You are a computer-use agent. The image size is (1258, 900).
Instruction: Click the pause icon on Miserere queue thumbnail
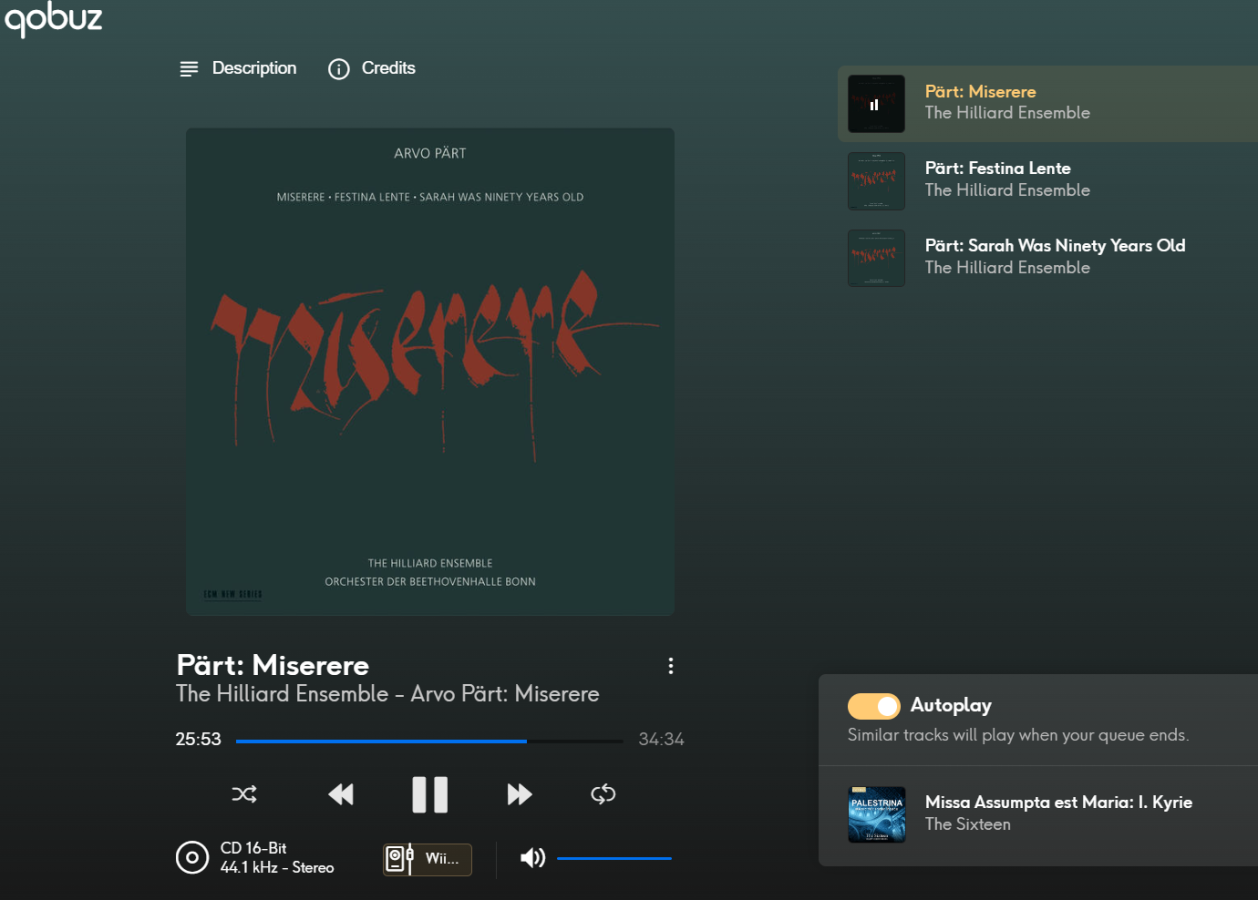pos(875,104)
